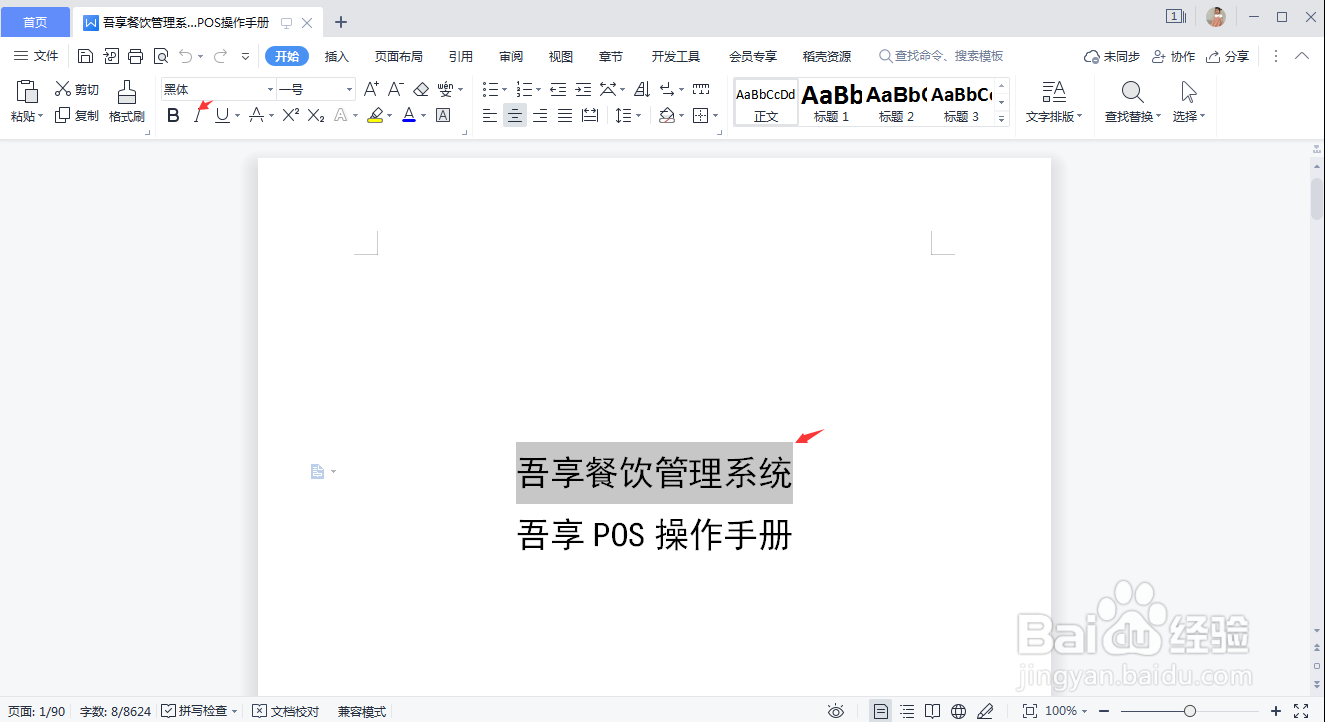
Task: Select the Format Painter (格式刷) brush
Action: tap(127, 102)
